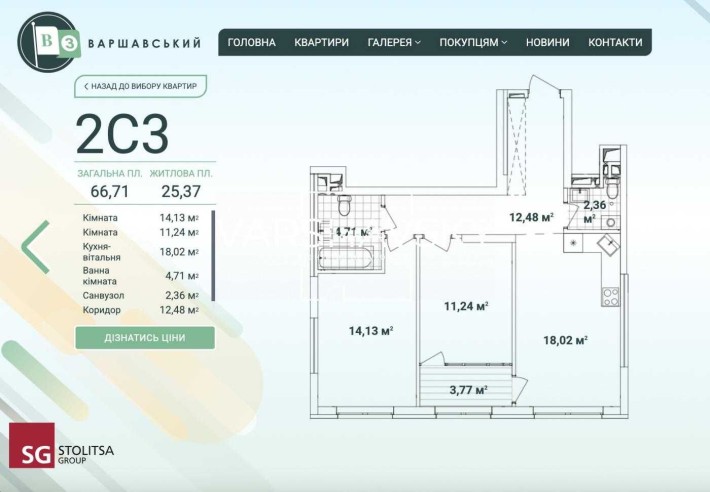Click the room list vertical scrollbar
710x492 pixels.
click(x=213, y=256)
